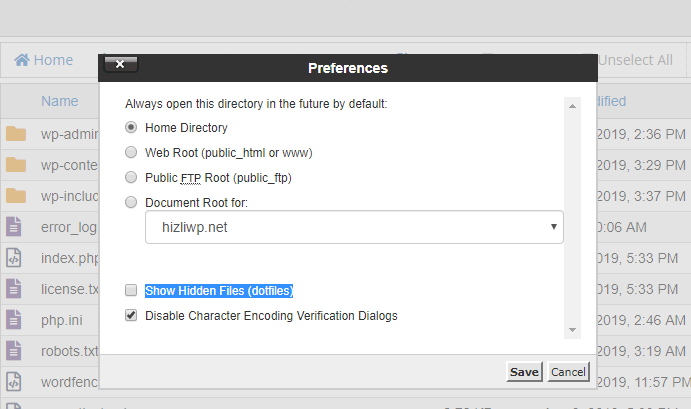
Task: Click the error_log file icon
Action: 13,227
